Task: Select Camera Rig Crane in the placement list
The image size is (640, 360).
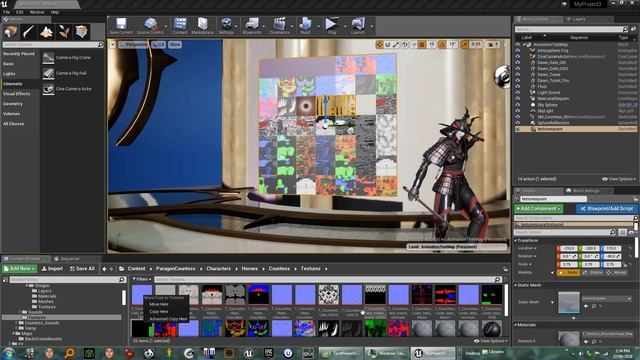Action: tap(67, 58)
